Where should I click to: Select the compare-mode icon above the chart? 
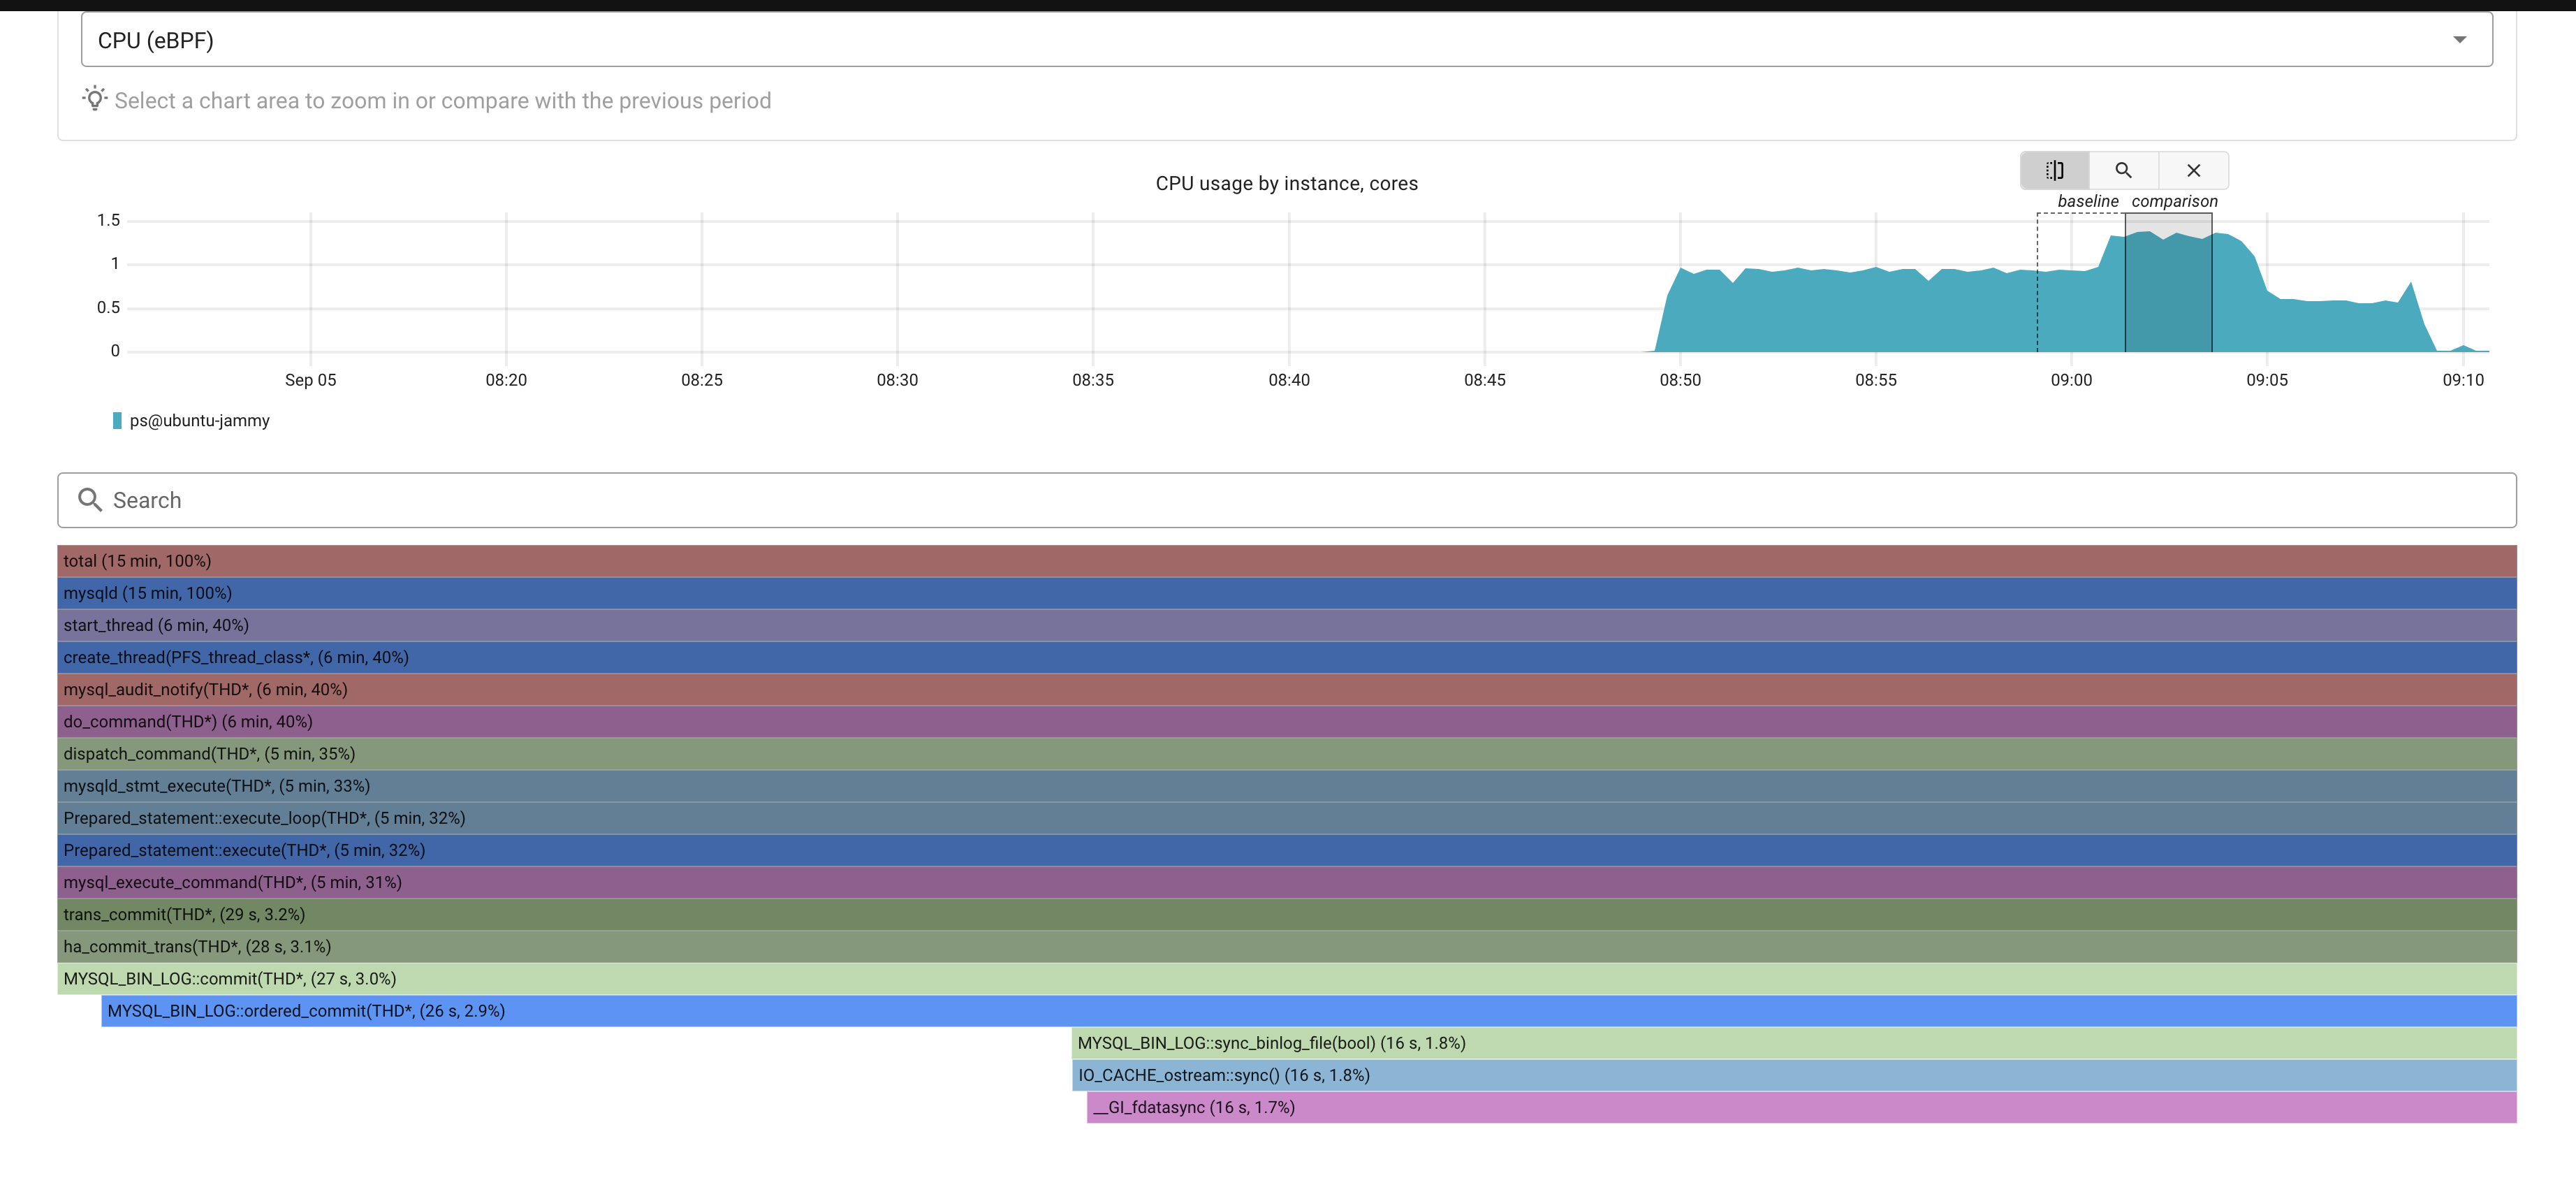pos(2054,170)
